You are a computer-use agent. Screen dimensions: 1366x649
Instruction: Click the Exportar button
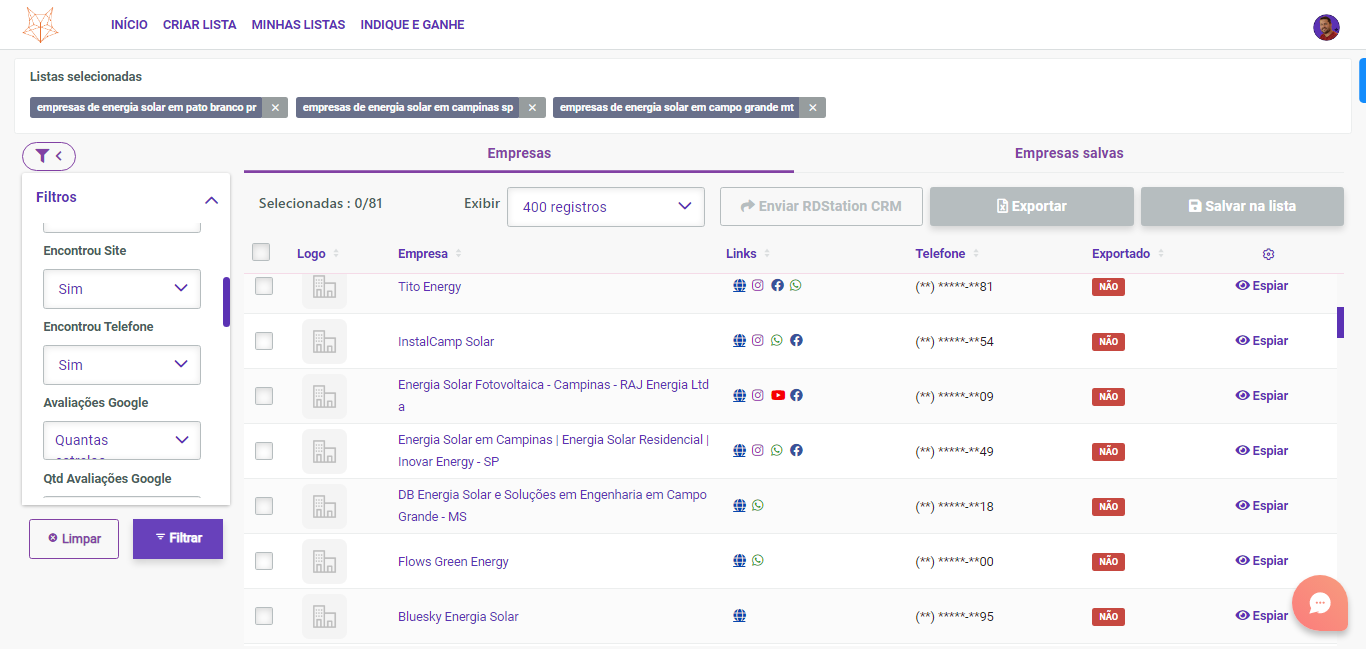coord(1031,206)
